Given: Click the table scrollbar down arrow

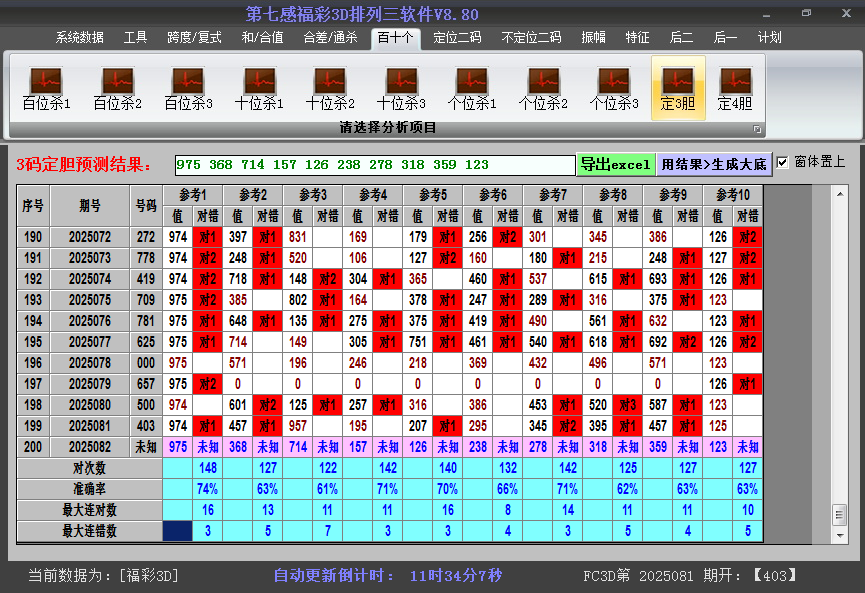Looking at the screenshot, I should pos(839,533).
